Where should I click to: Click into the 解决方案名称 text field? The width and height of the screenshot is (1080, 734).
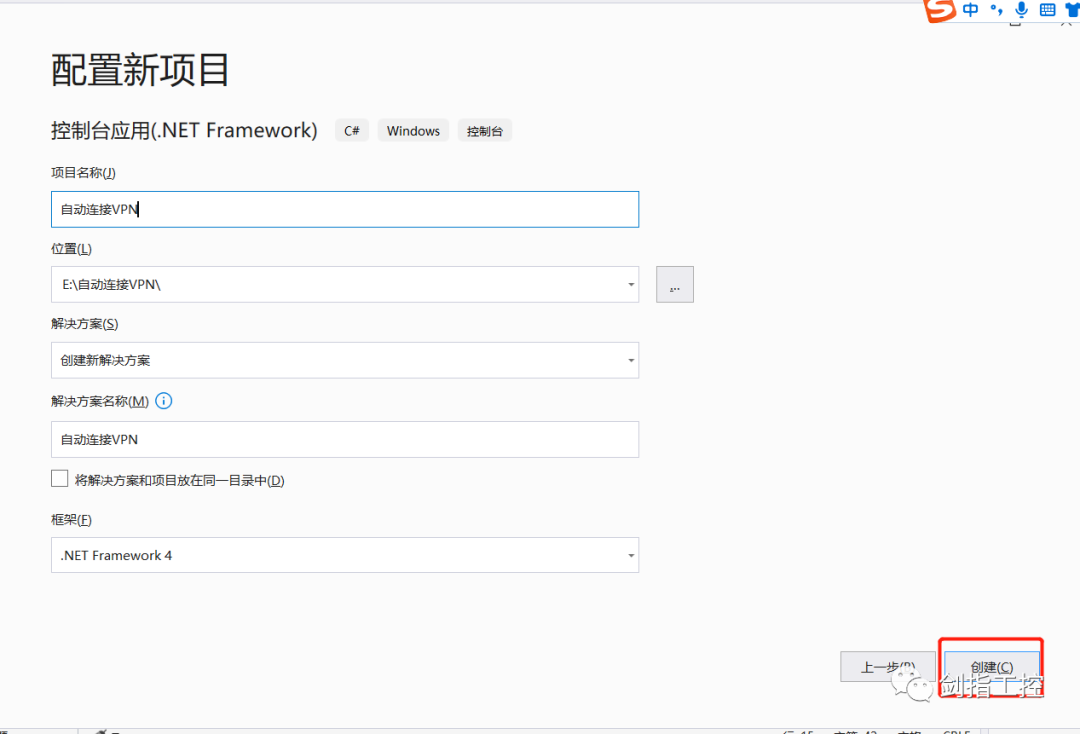tap(344, 439)
